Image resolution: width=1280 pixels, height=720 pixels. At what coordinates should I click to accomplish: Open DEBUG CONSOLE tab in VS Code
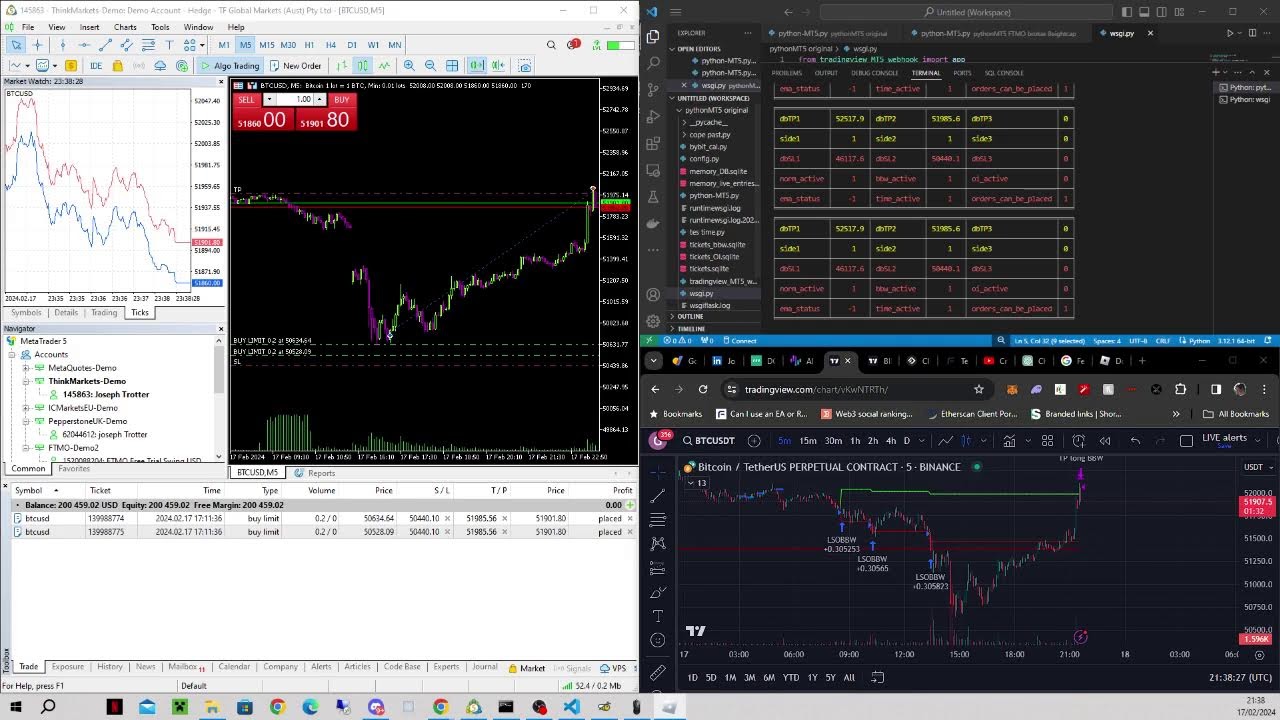pyautogui.click(x=873, y=73)
